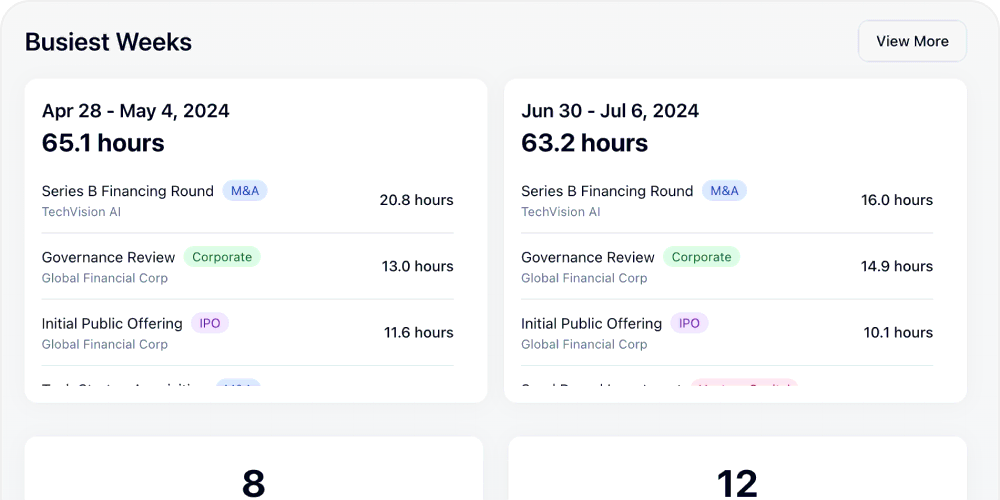Click the 63.2 hours total

(x=584, y=143)
